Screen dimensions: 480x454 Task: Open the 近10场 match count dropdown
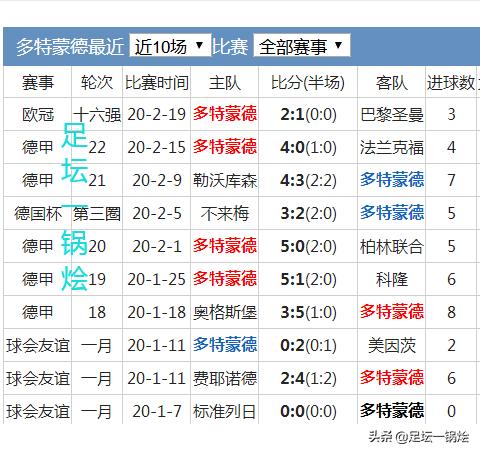click(170, 46)
